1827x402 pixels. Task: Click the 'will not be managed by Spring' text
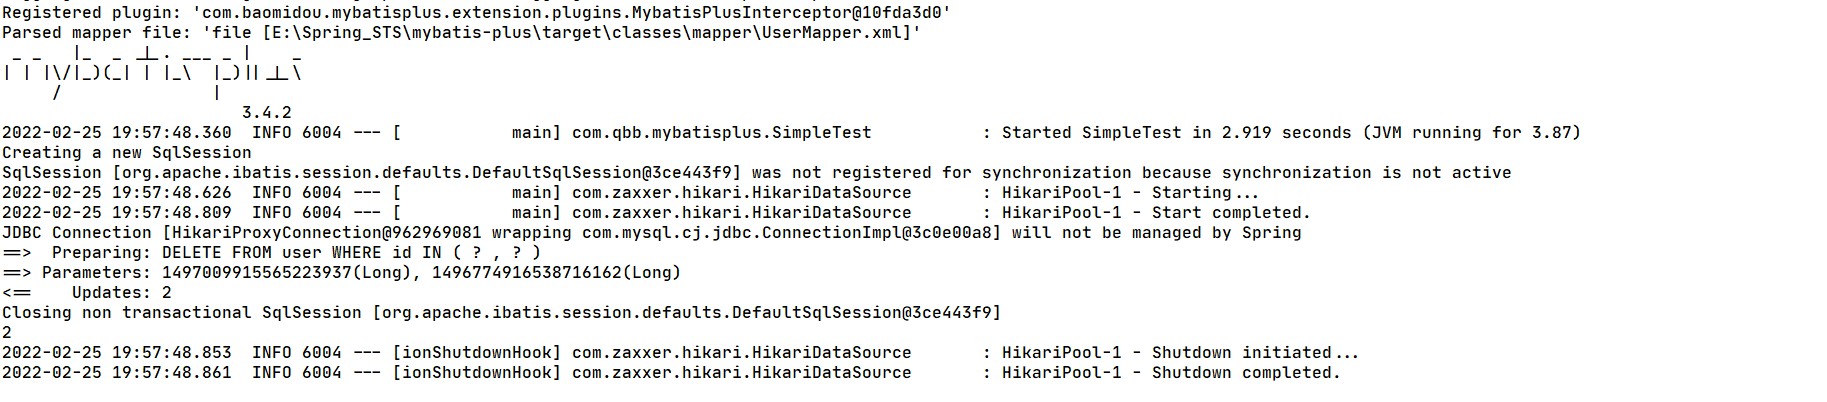(1156, 233)
